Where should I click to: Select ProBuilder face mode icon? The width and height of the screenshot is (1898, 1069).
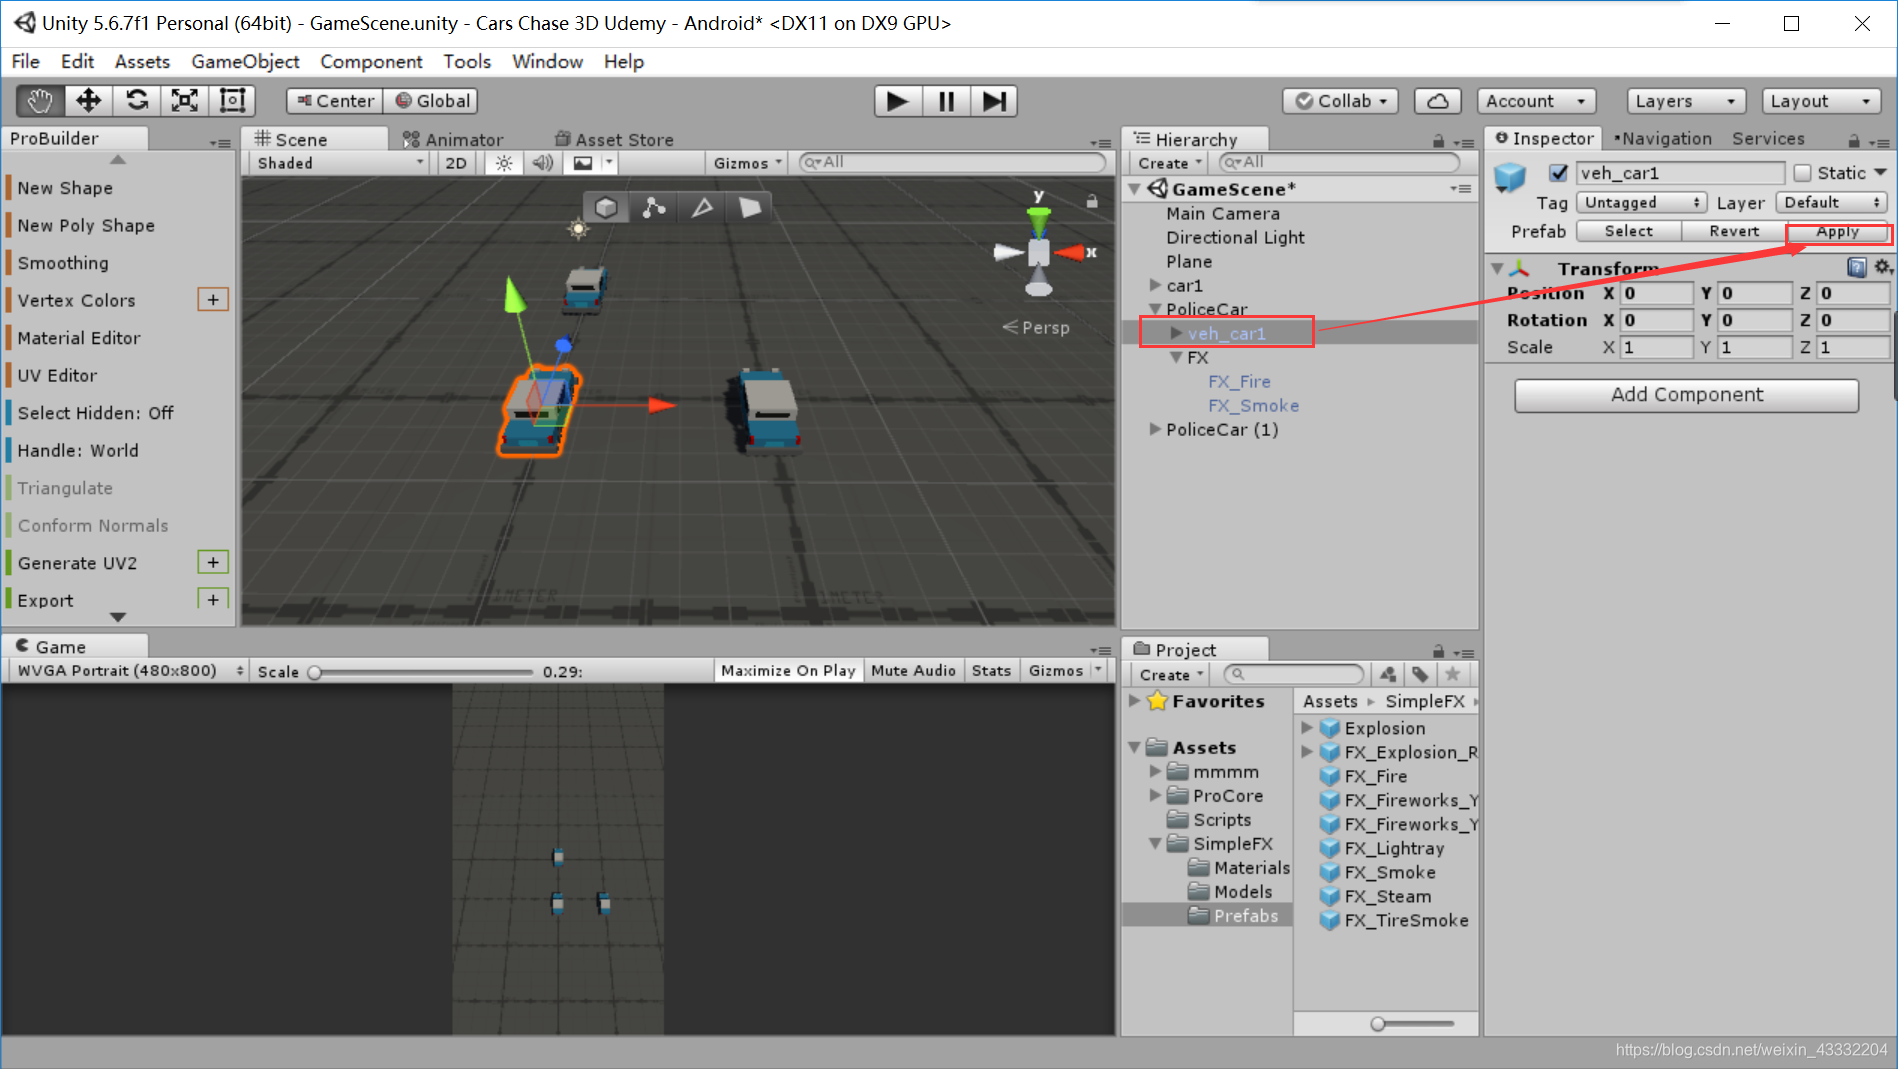pyautogui.click(x=750, y=207)
